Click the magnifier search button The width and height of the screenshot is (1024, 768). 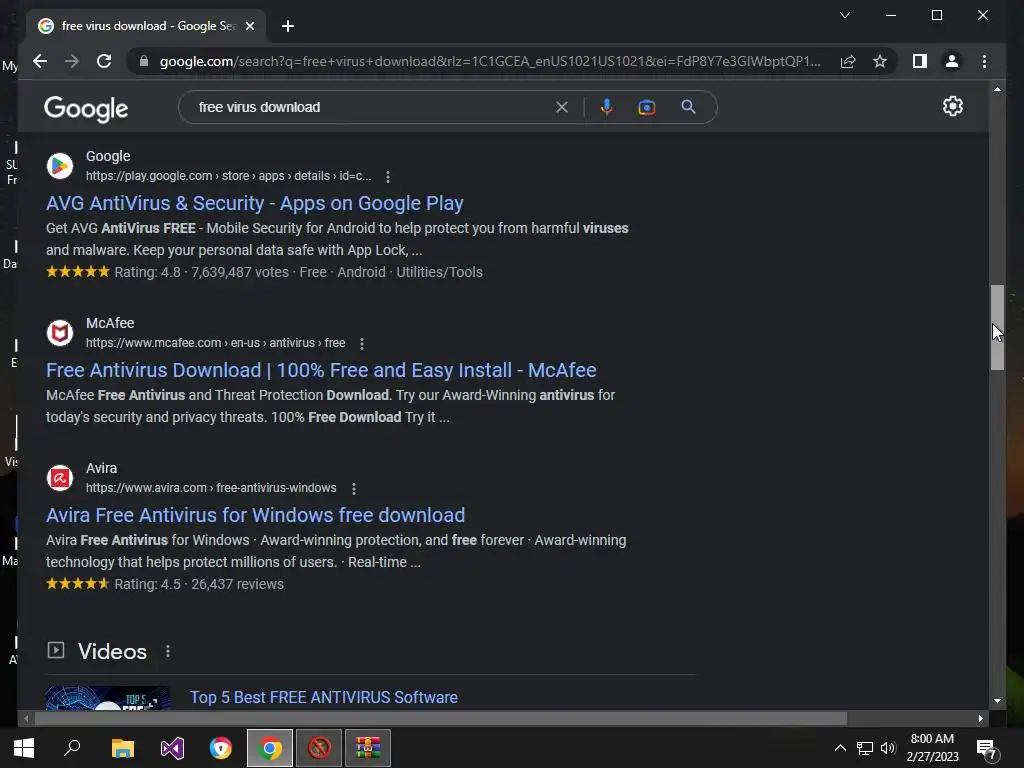tap(688, 107)
